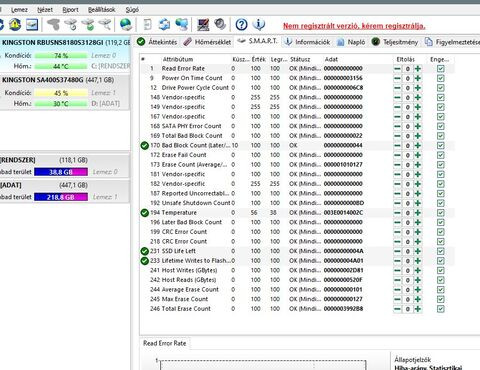
Task: Click the 'Nem regisztrált verzió' registration link
Action: click(354, 26)
